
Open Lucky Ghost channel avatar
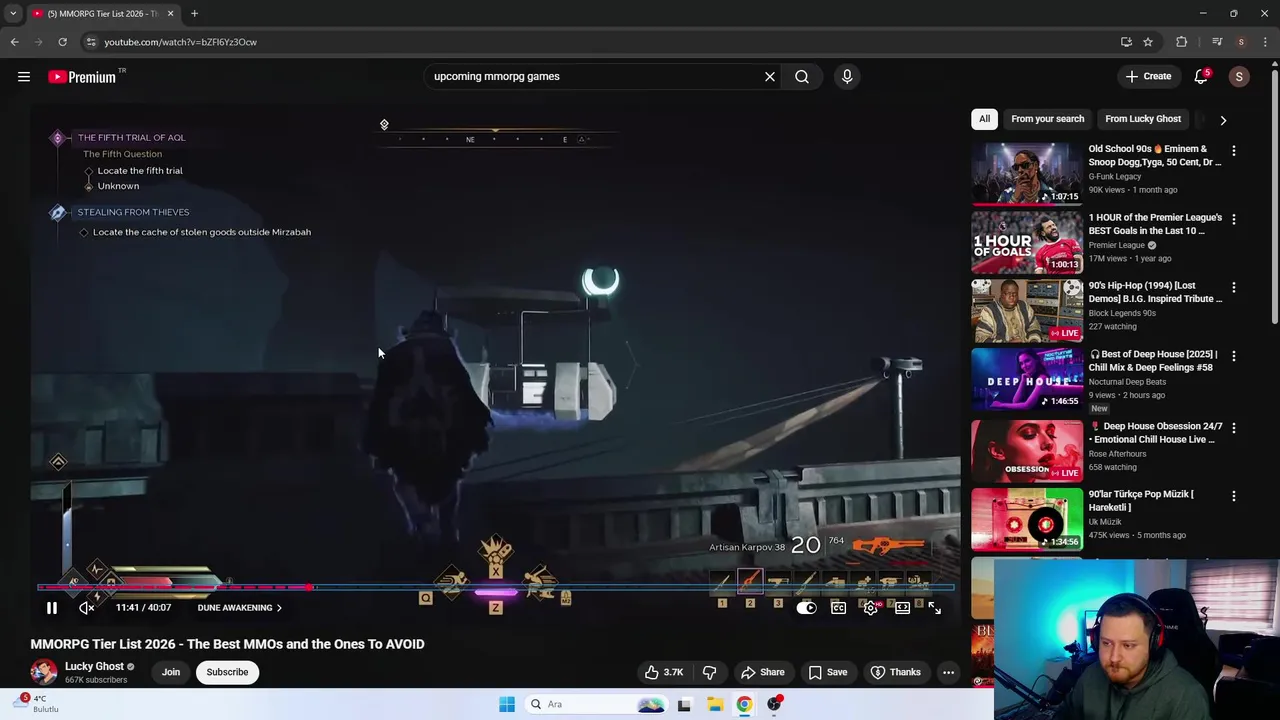click(x=43, y=672)
